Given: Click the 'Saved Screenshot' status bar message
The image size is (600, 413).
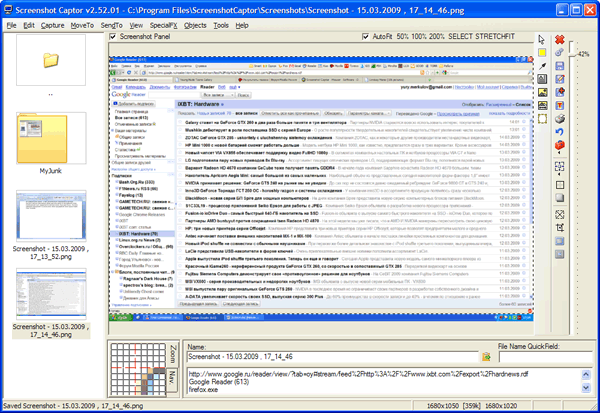Looking at the screenshot, I should pos(73,406).
